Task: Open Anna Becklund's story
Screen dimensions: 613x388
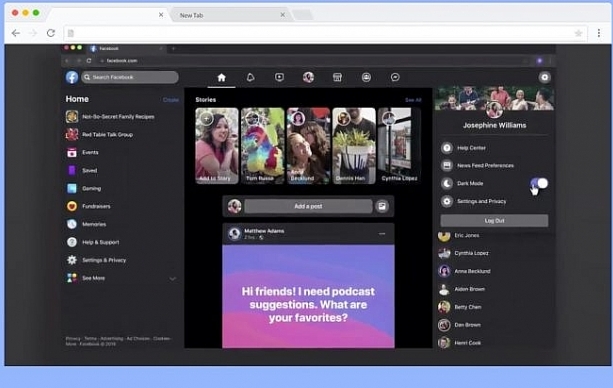Action: (x=308, y=146)
